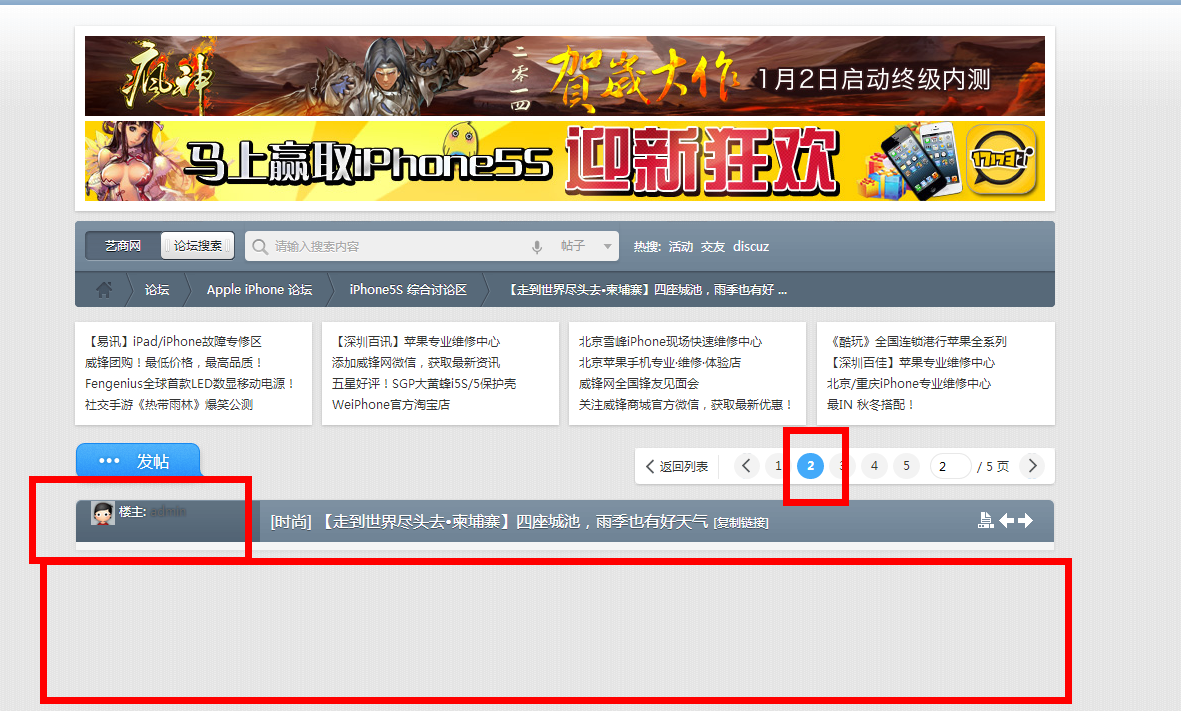Viewport: 1181px width, 711px height.
Task: Click the thread title 走到世界尽头去•柬埔寨
Action: [x=515, y=521]
